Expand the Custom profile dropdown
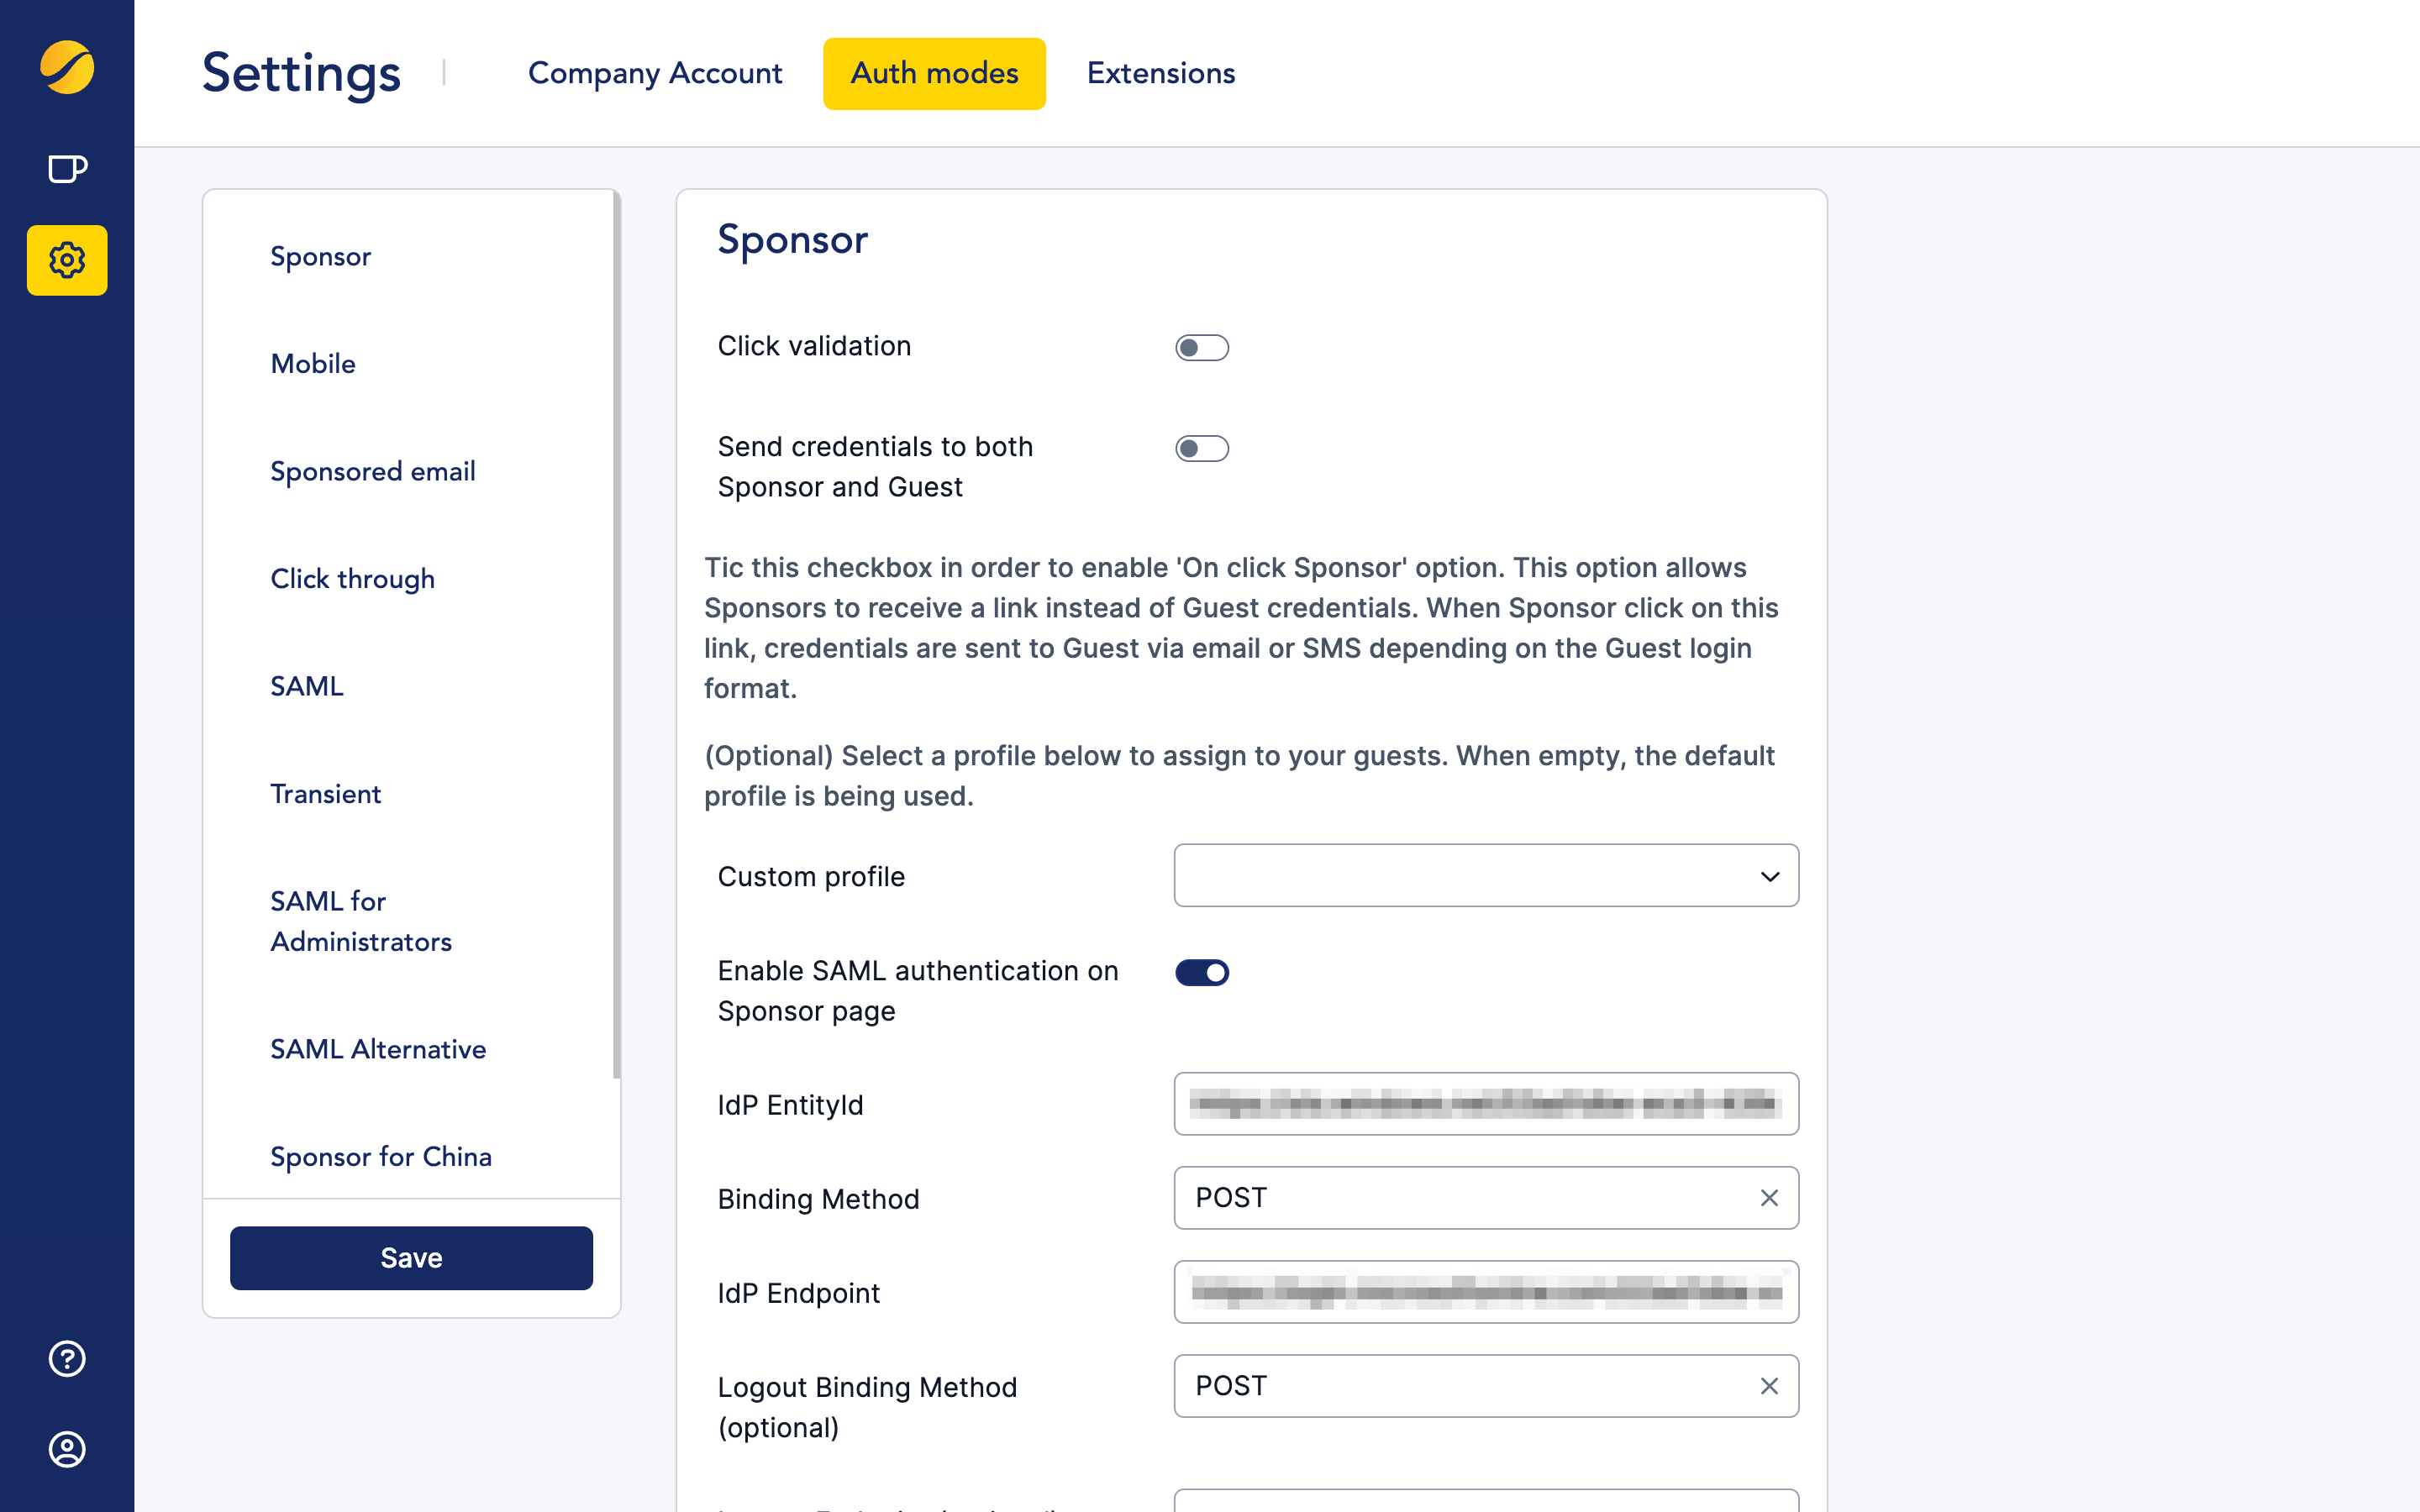 [1485, 876]
